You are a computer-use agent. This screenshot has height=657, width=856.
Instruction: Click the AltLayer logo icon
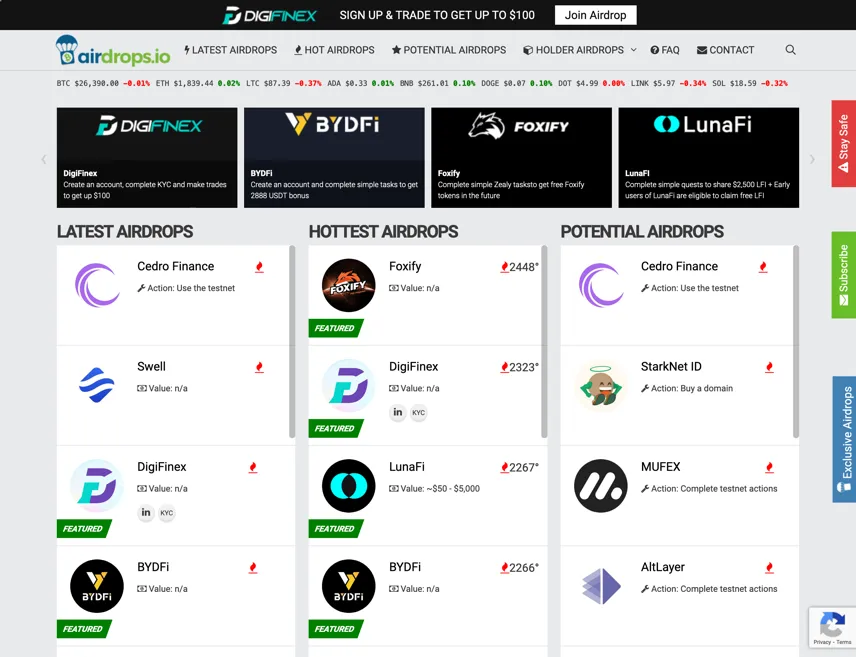point(601,586)
